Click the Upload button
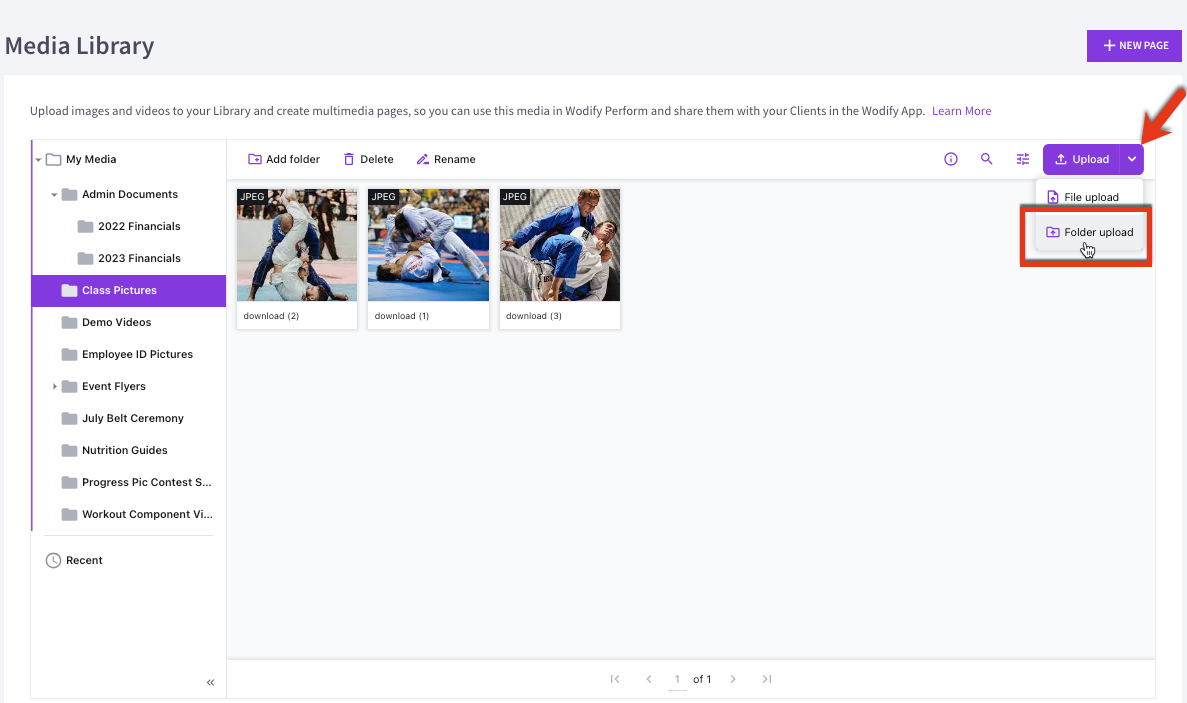This screenshot has height=703, width=1187. 1081,159
